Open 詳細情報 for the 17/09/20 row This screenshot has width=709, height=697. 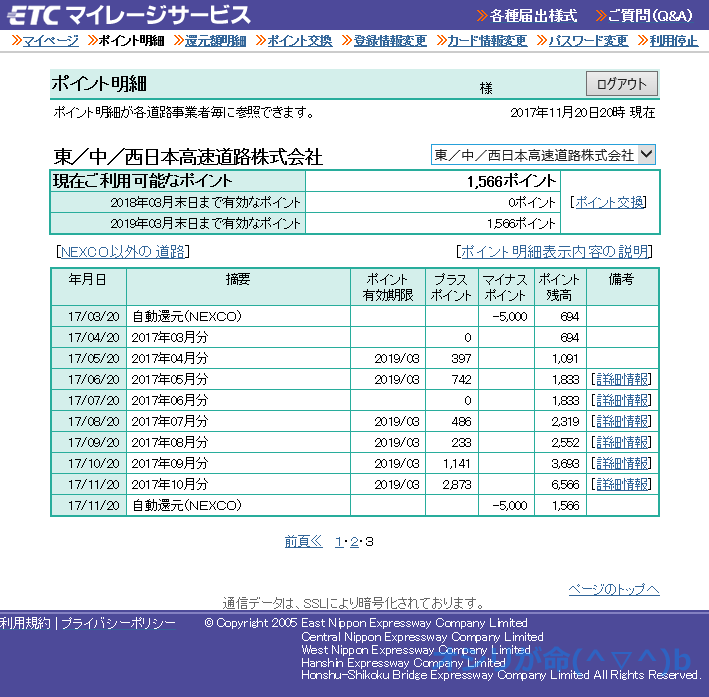pos(622,442)
